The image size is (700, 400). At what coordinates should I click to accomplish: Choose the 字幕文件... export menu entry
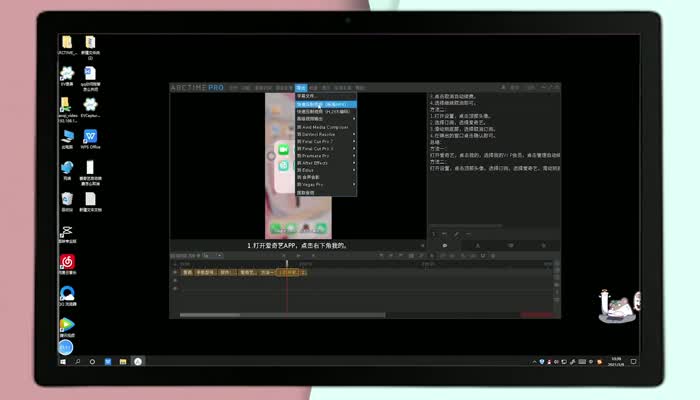coord(326,96)
